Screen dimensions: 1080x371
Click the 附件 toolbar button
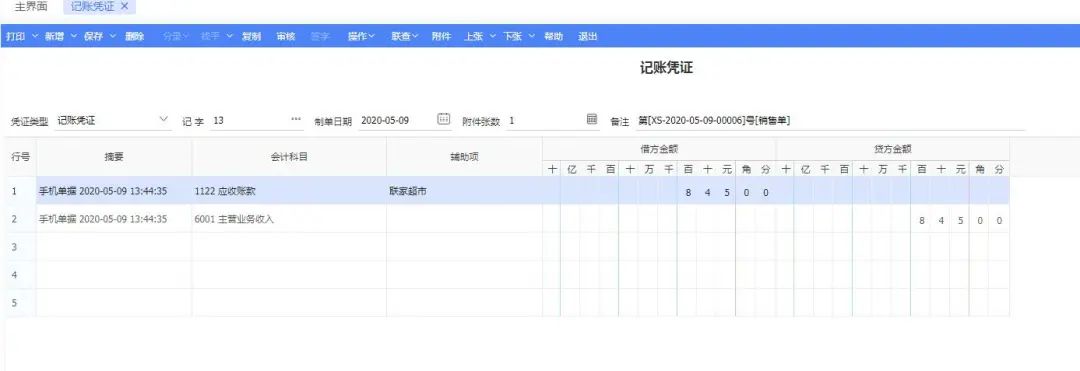pos(442,36)
